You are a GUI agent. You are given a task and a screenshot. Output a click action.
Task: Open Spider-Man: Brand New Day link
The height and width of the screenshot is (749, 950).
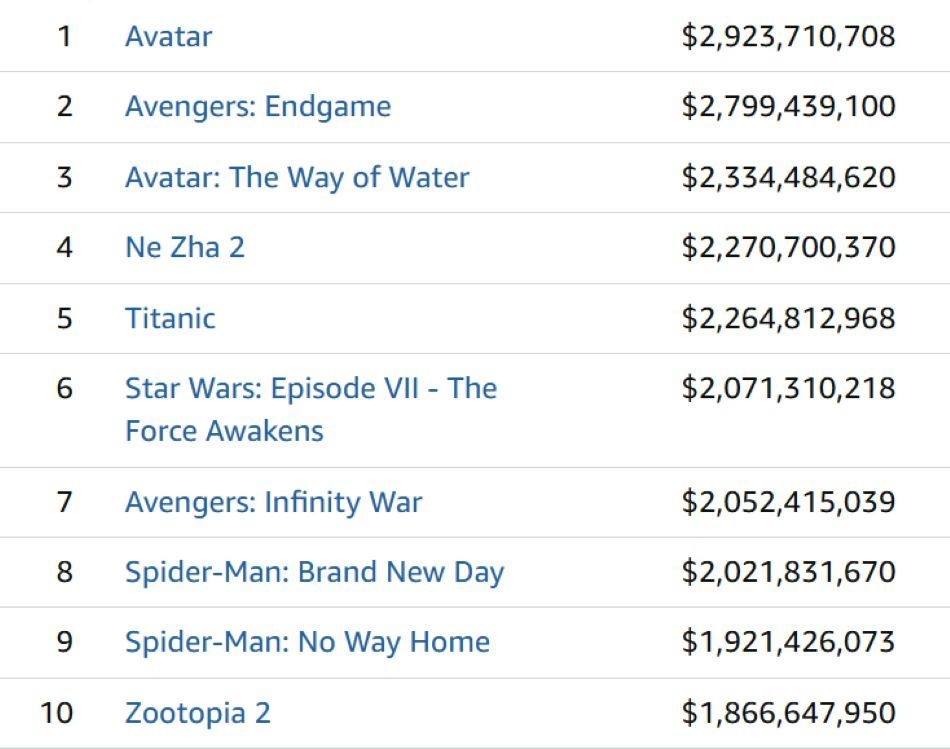click(x=314, y=573)
